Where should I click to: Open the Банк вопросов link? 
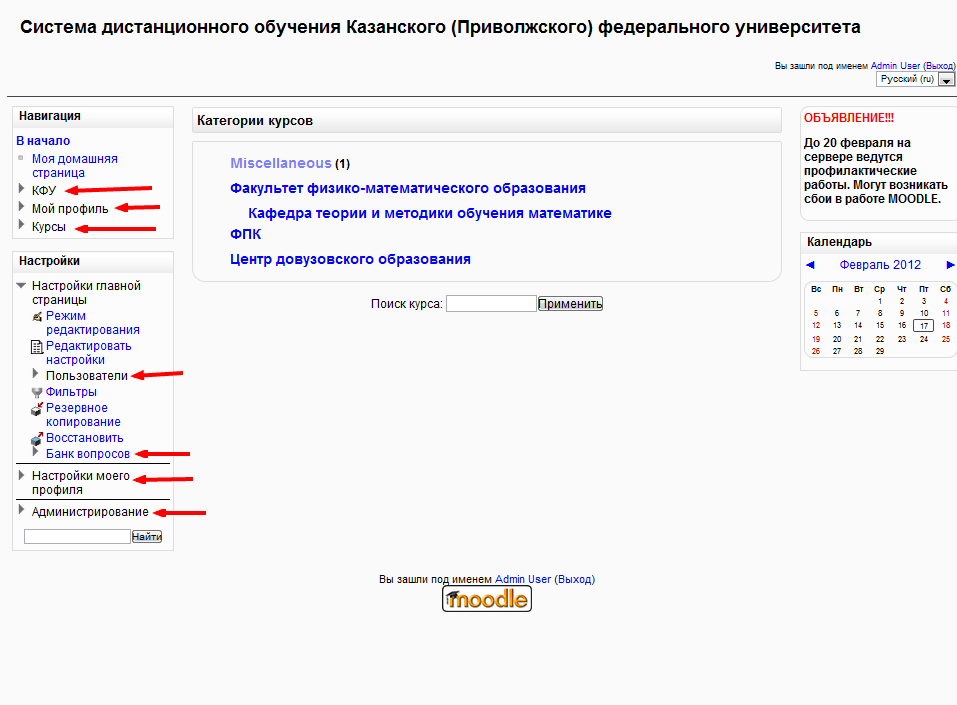88,454
